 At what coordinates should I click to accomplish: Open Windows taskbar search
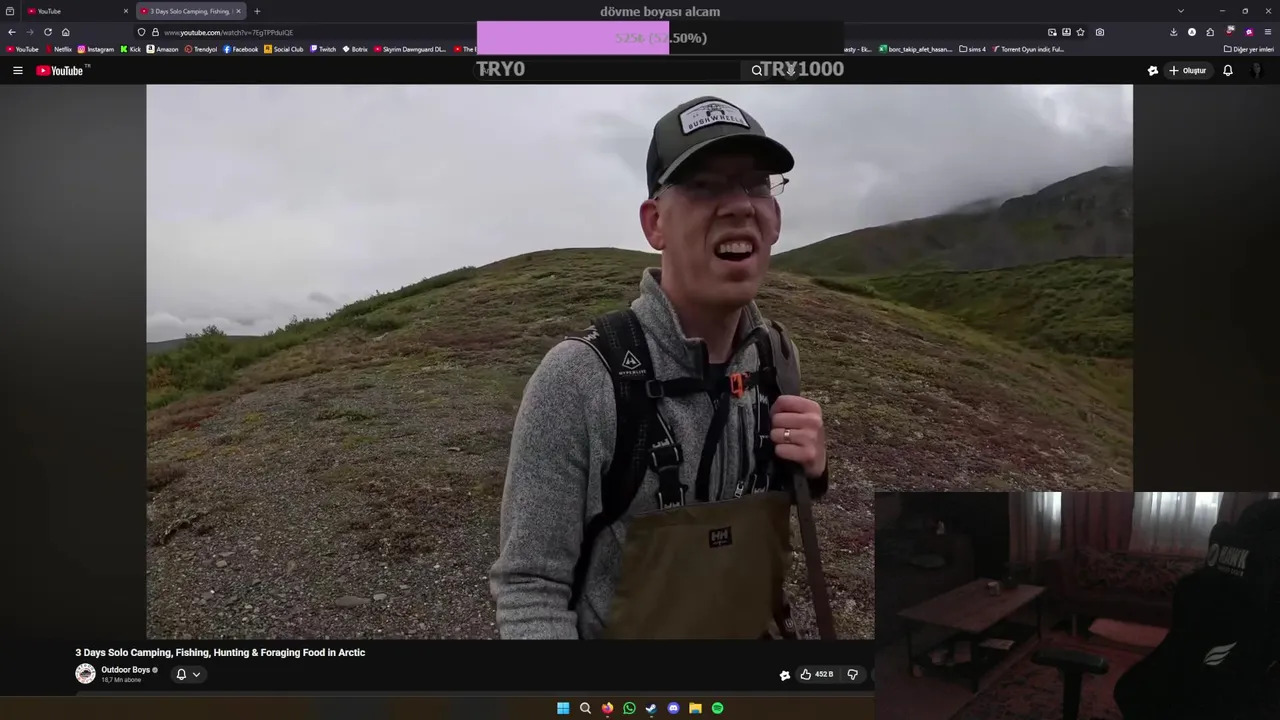point(585,708)
